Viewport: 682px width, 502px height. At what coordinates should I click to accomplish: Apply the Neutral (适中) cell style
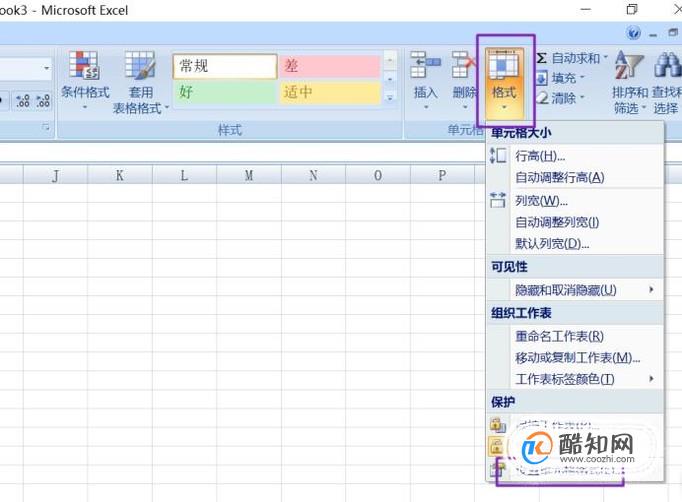tap(330, 92)
